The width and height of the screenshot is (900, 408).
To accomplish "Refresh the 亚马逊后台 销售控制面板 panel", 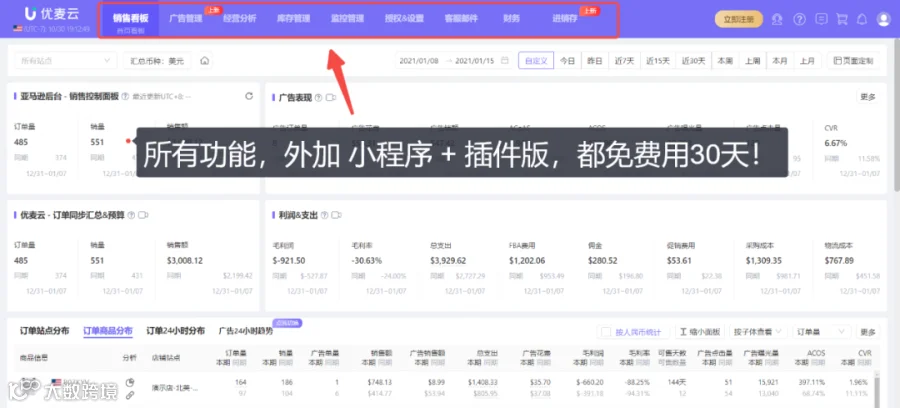I will pos(249,96).
